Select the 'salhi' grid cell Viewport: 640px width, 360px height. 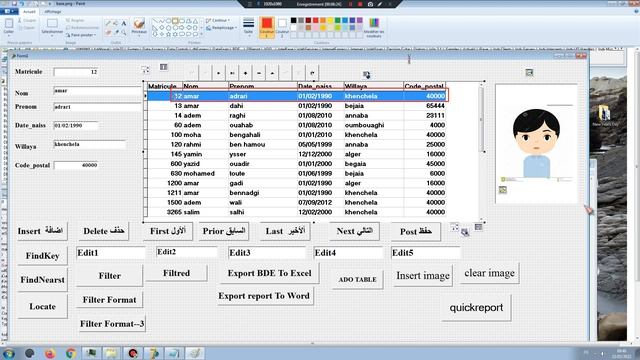(x=262, y=212)
